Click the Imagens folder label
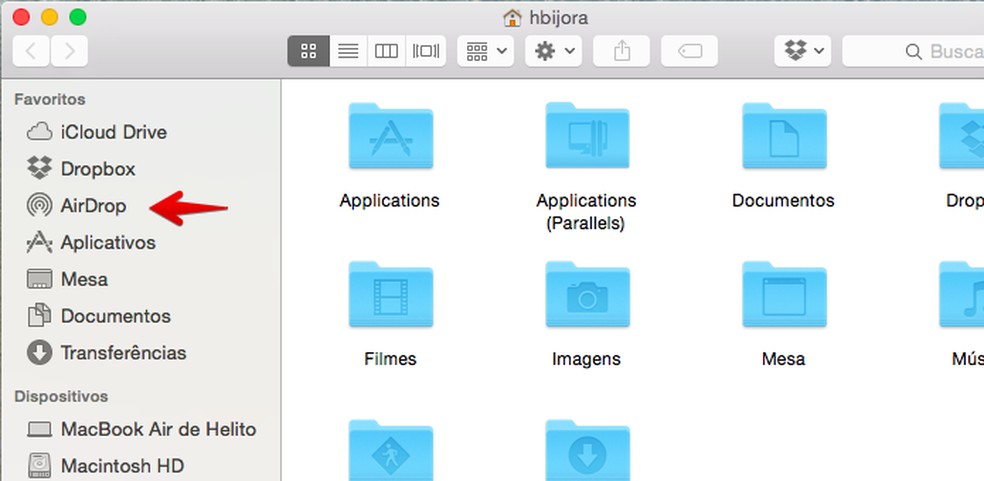 point(586,359)
